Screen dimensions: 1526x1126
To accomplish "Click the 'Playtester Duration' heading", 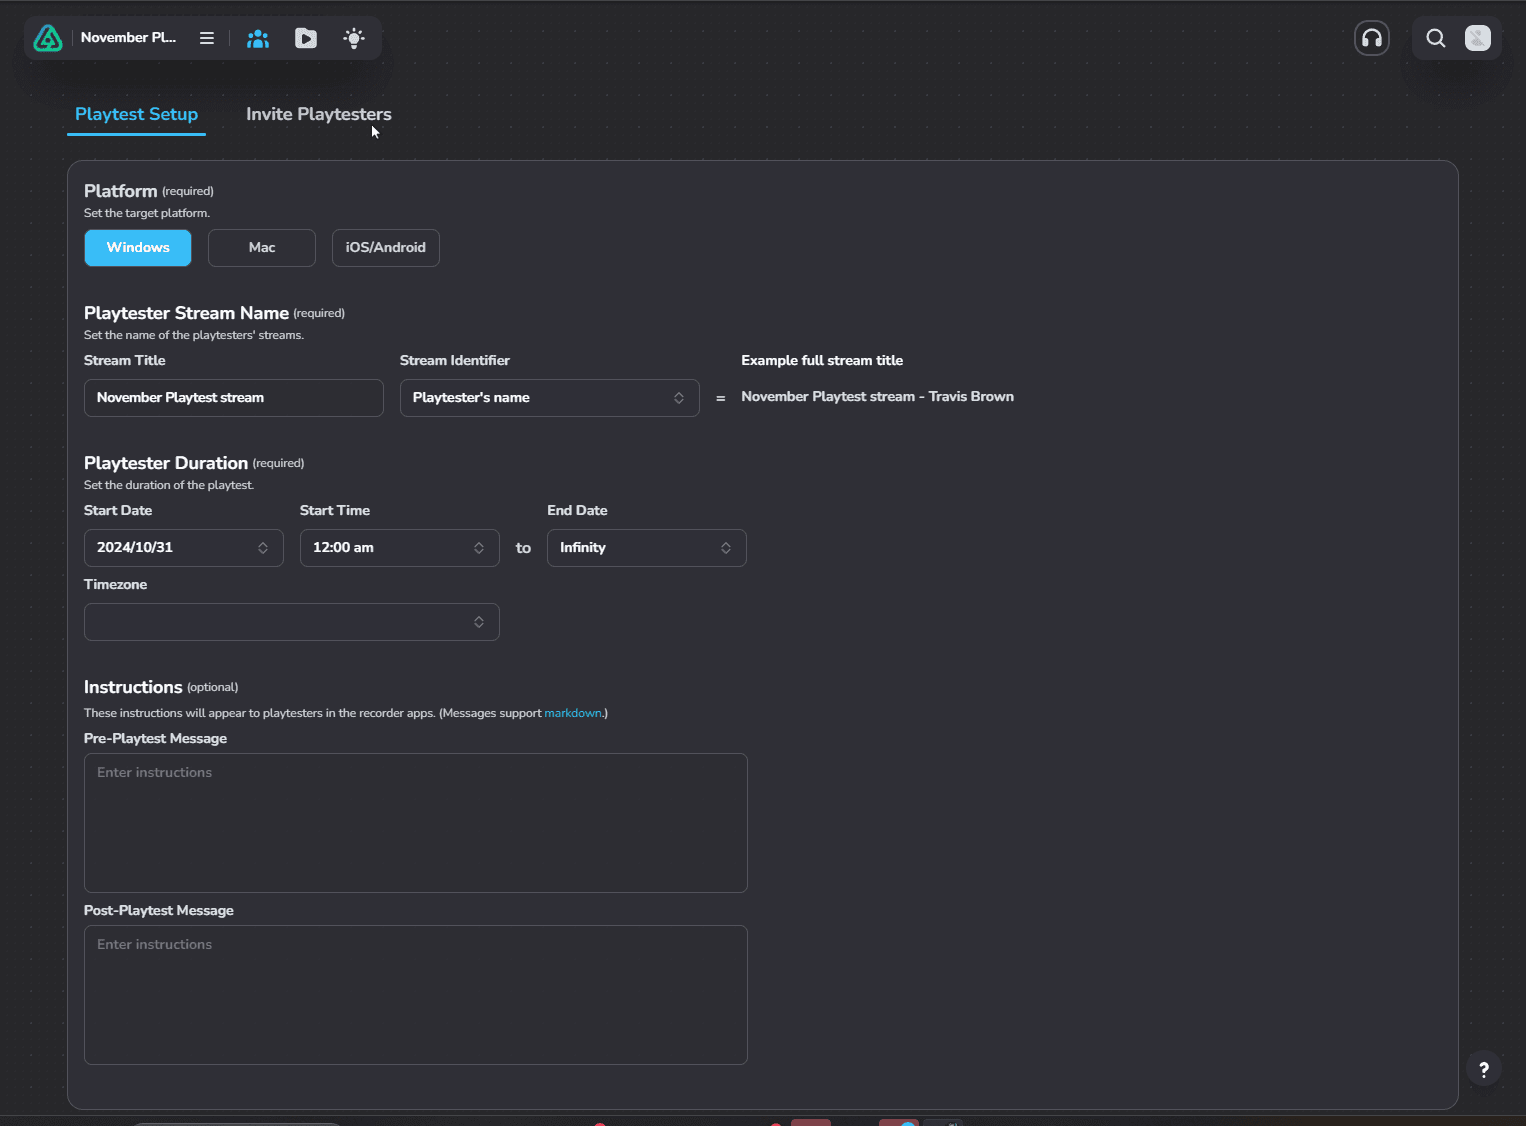I will (x=166, y=463).
